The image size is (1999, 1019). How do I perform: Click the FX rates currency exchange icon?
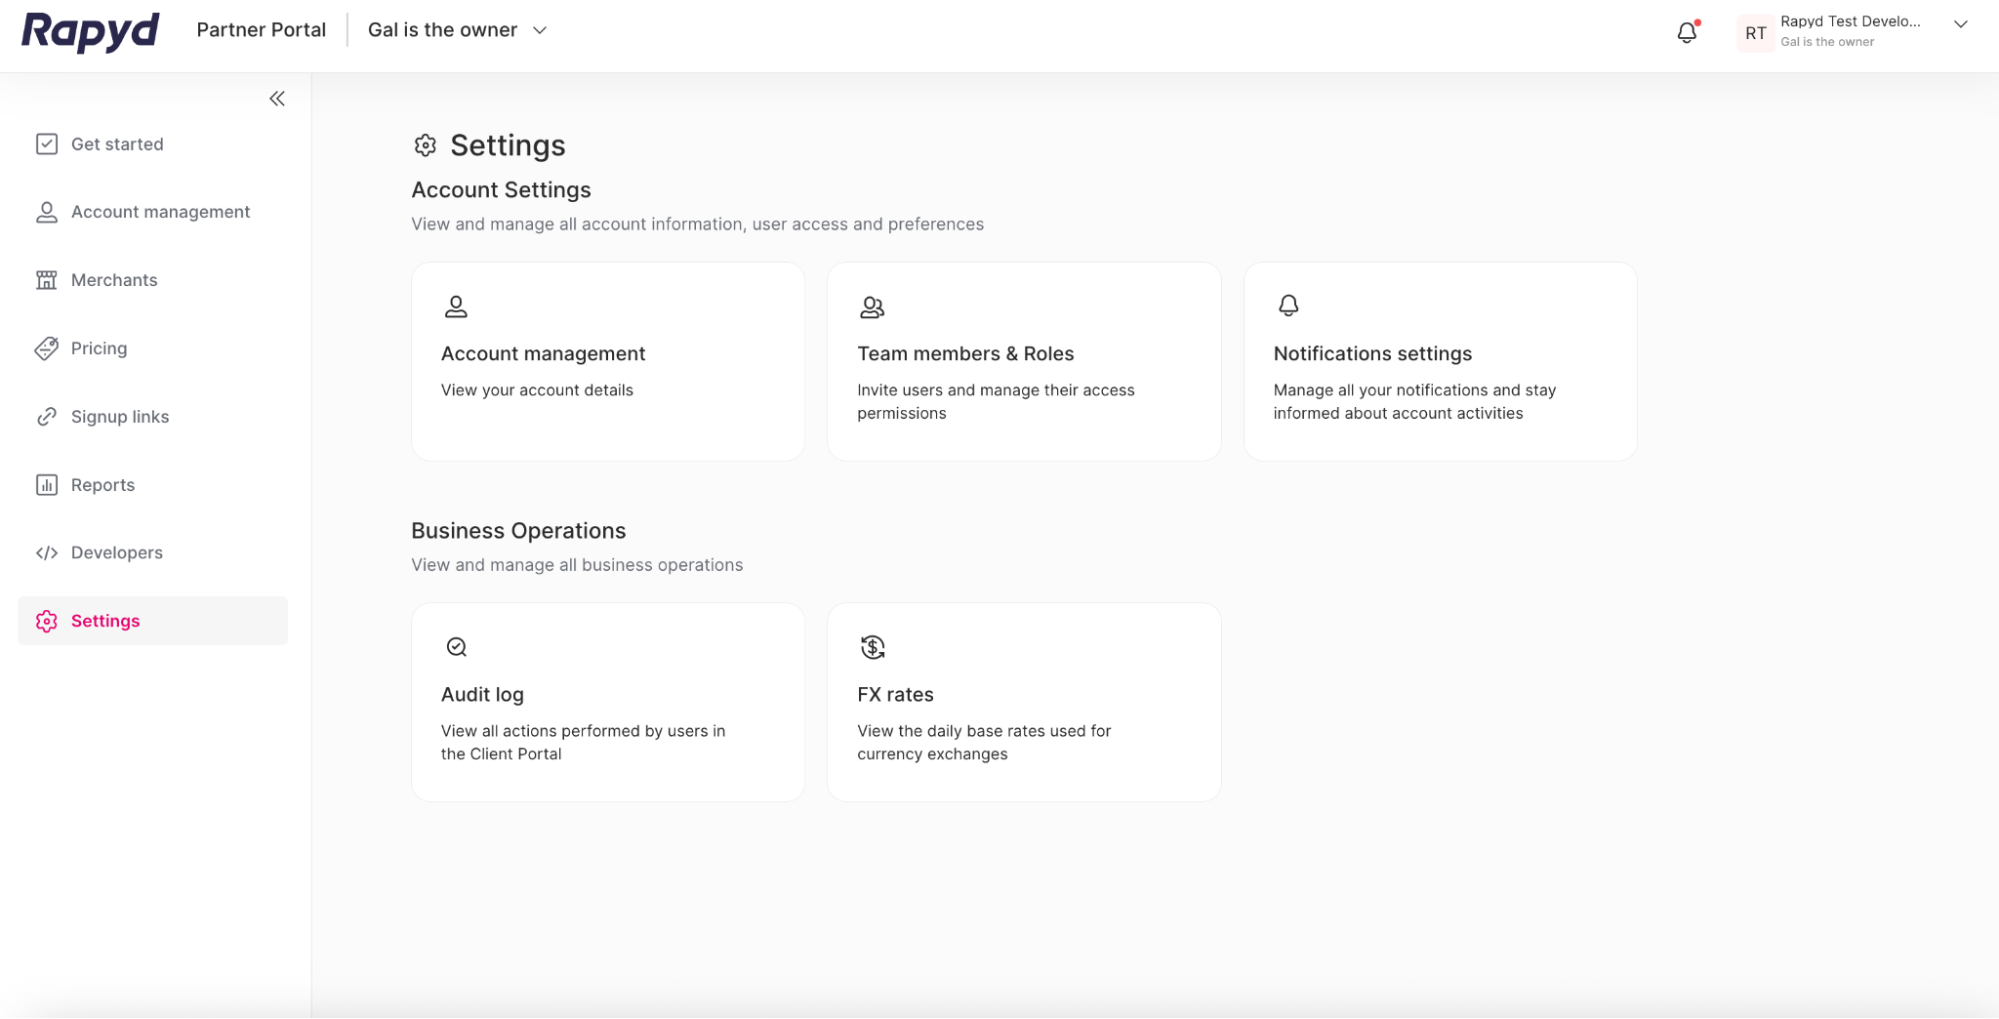872,646
